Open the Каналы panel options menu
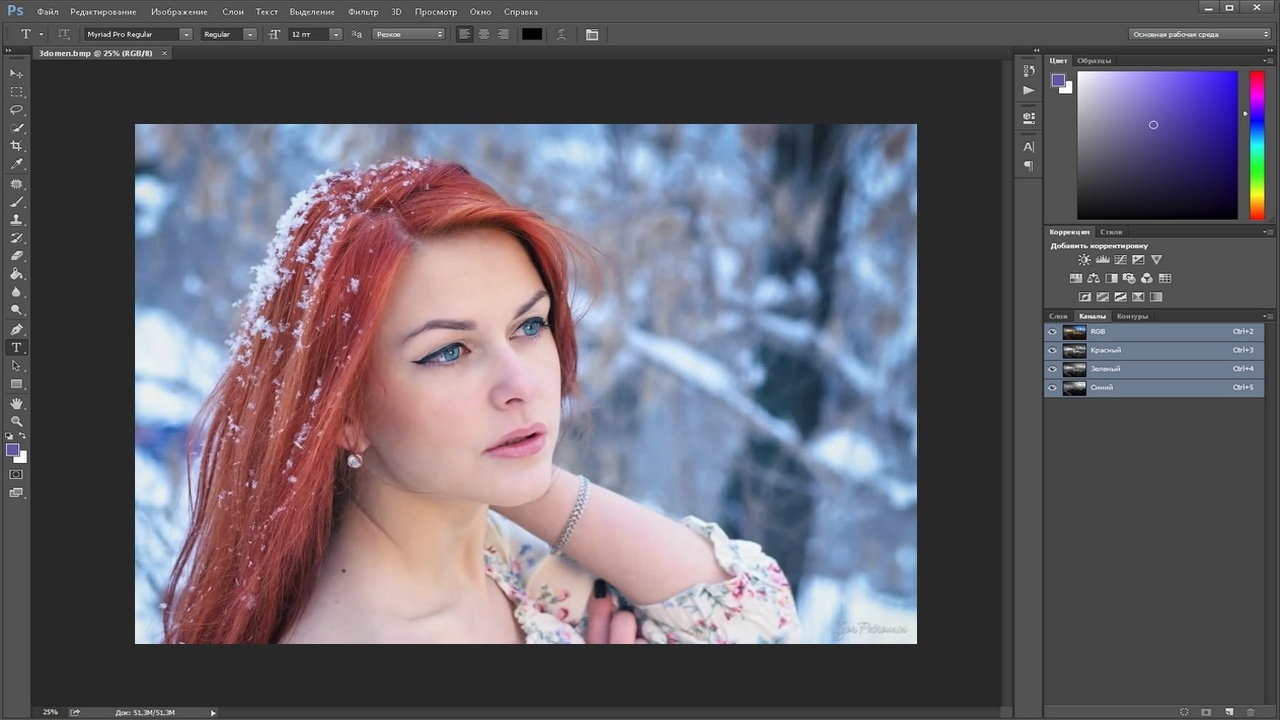Image resolution: width=1280 pixels, height=720 pixels. pos(1267,316)
